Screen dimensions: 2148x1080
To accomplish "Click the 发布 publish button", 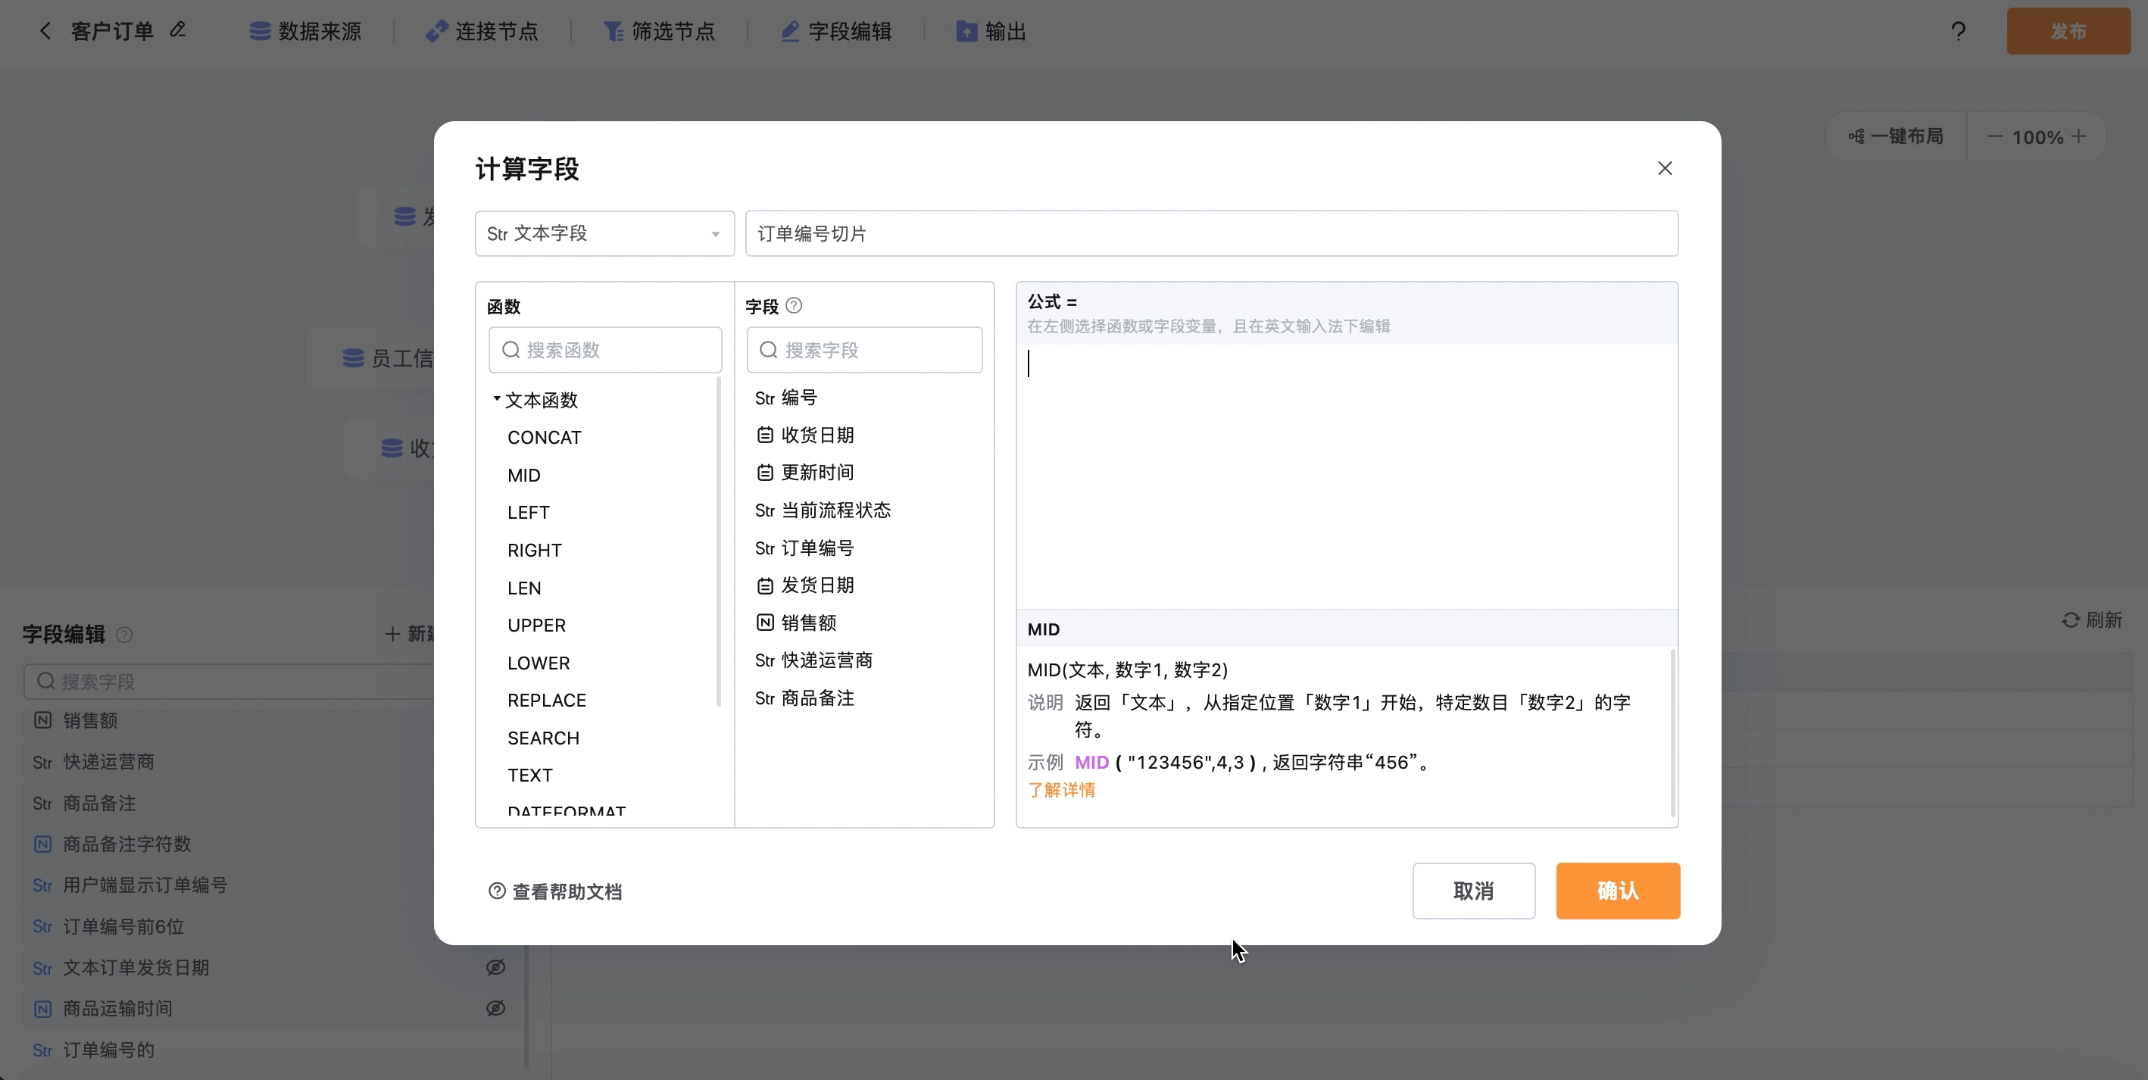I will (2068, 31).
